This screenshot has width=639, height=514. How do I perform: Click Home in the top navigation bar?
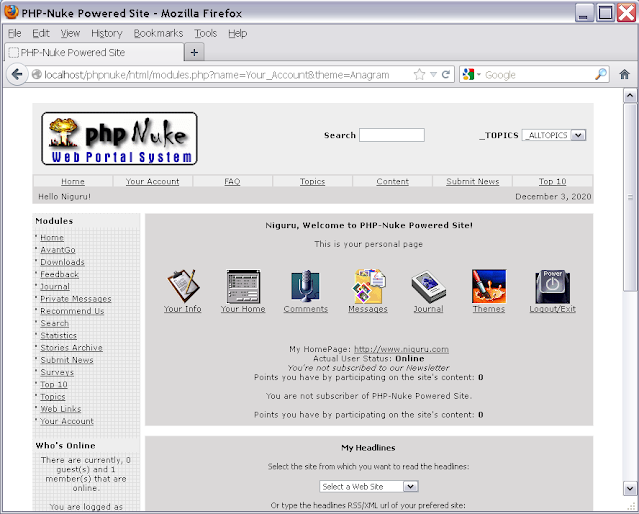[x=73, y=181]
